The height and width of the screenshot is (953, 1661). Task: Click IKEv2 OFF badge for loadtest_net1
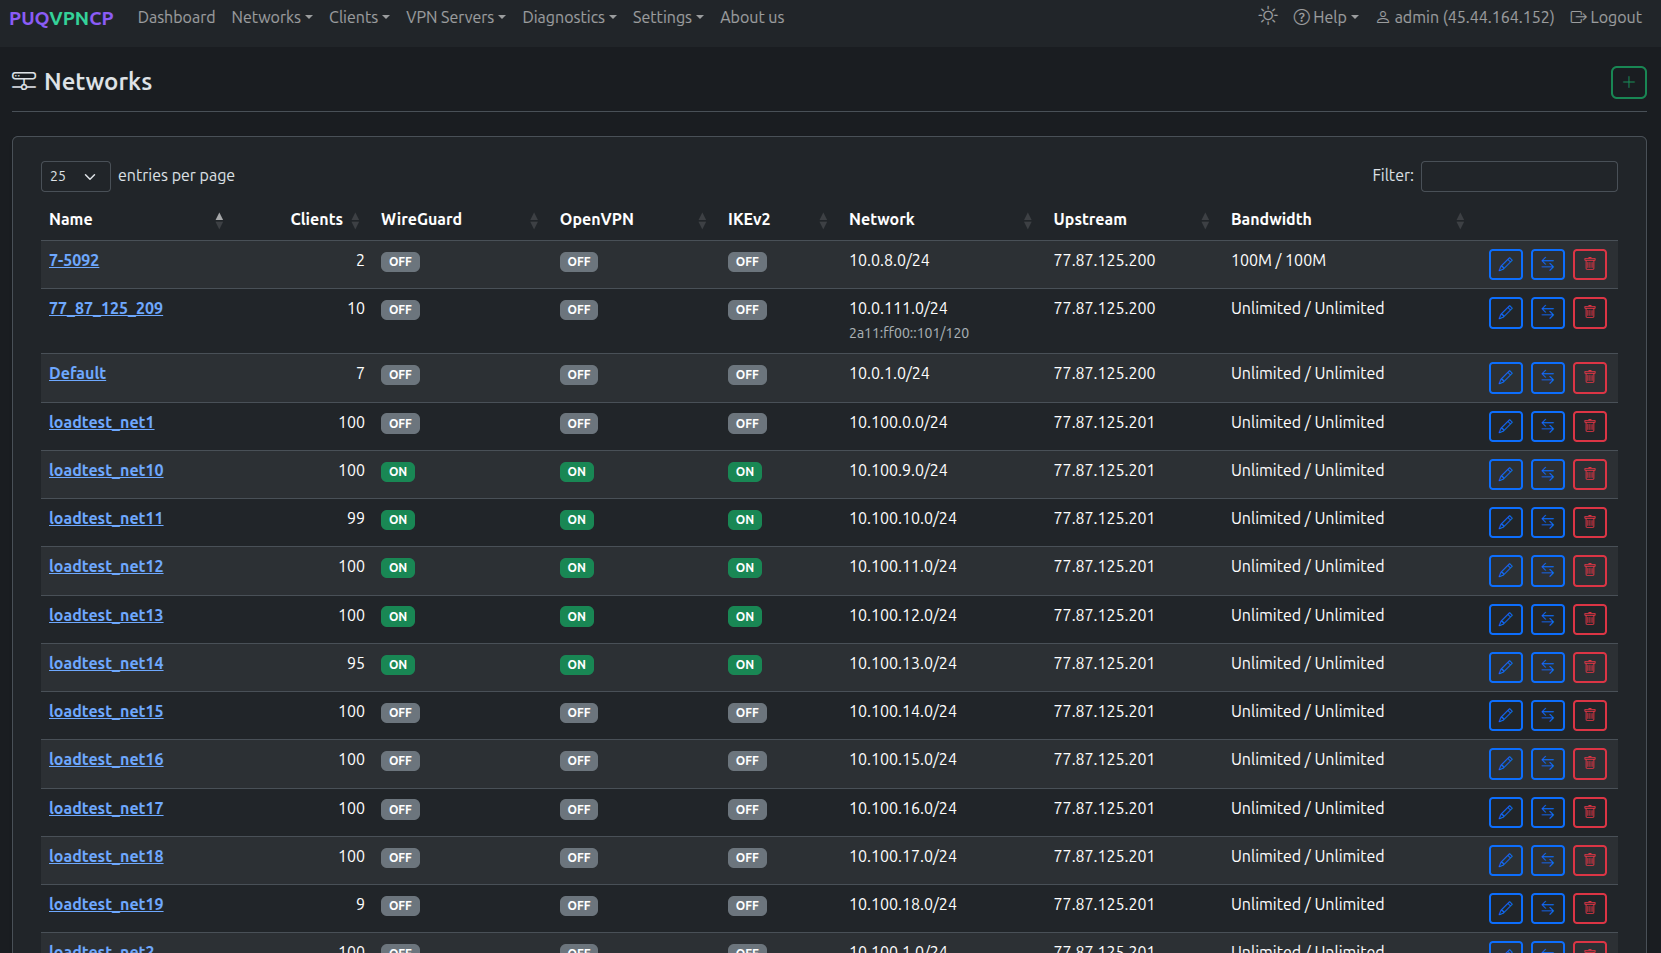(x=747, y=424)
